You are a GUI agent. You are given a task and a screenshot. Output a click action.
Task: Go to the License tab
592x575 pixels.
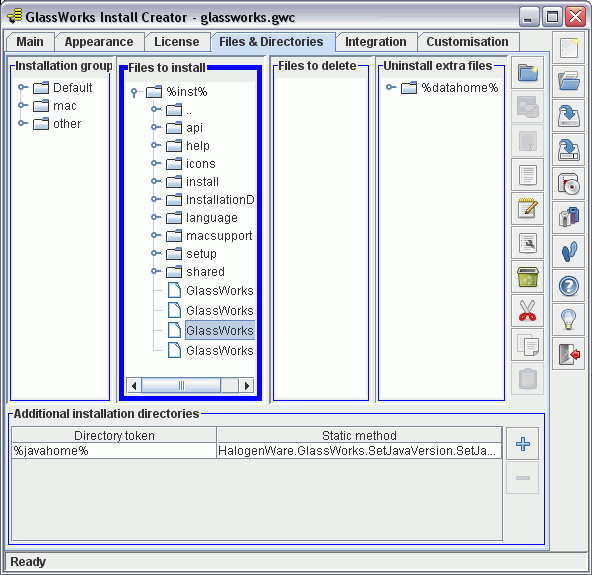pos(177,42)
